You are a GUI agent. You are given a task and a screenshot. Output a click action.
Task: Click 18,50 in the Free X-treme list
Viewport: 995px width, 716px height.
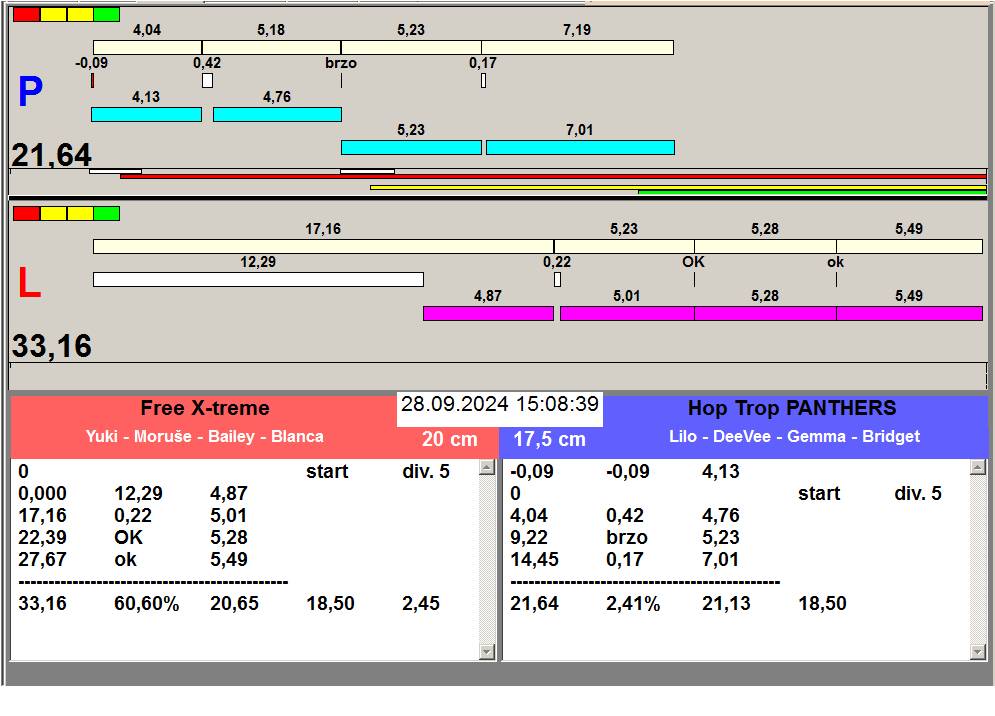point(330,604)
